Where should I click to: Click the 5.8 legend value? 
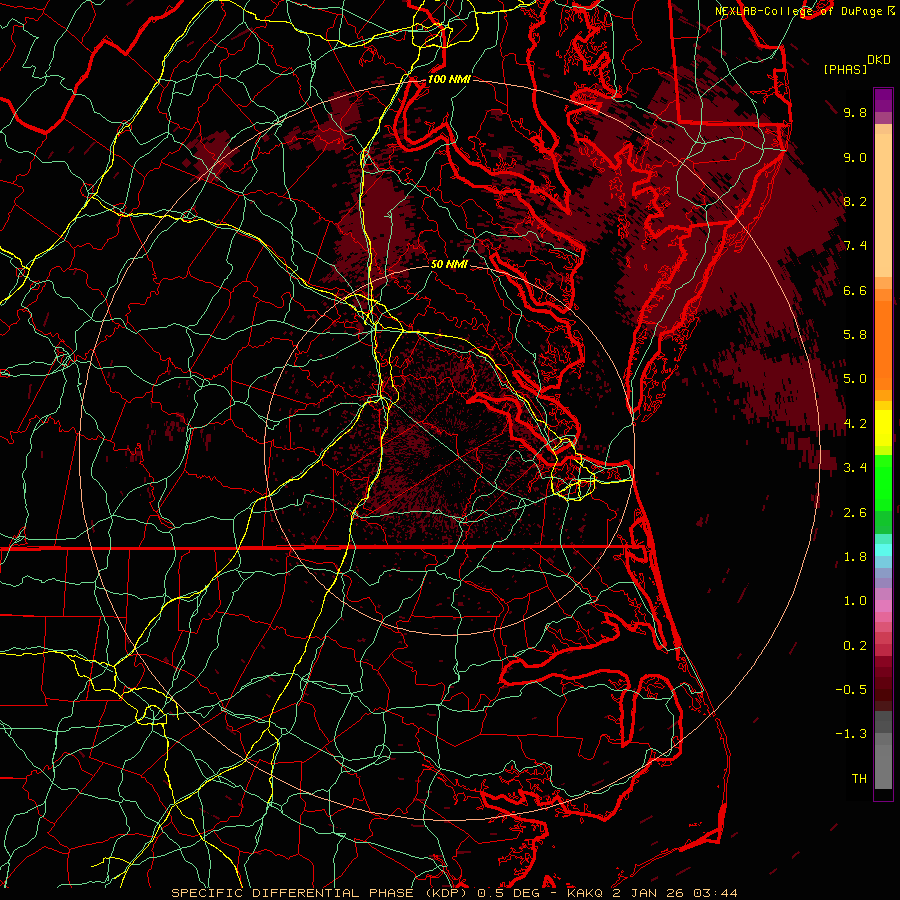855,335
